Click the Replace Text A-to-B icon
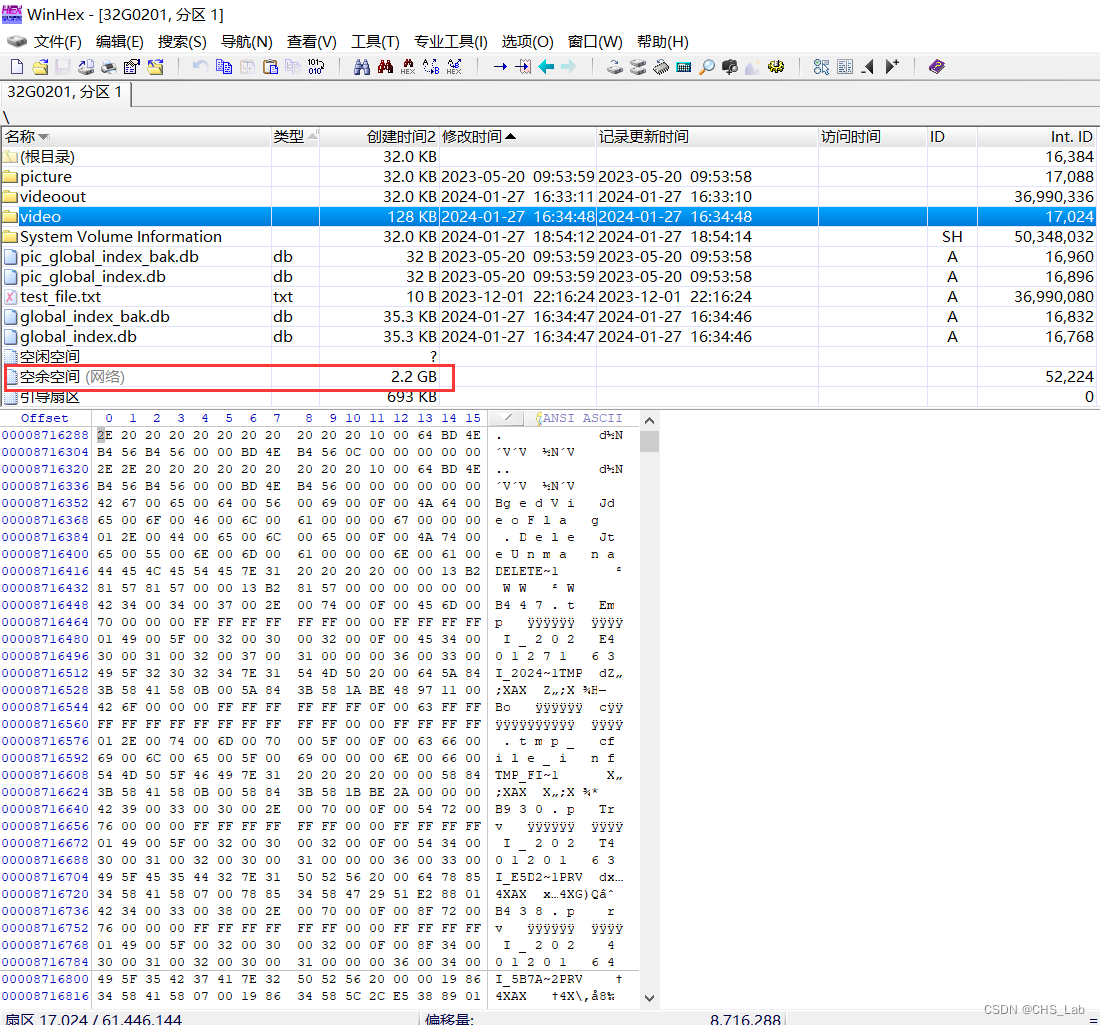This screenshot has width=1100, height=1025. coord(431,67)
